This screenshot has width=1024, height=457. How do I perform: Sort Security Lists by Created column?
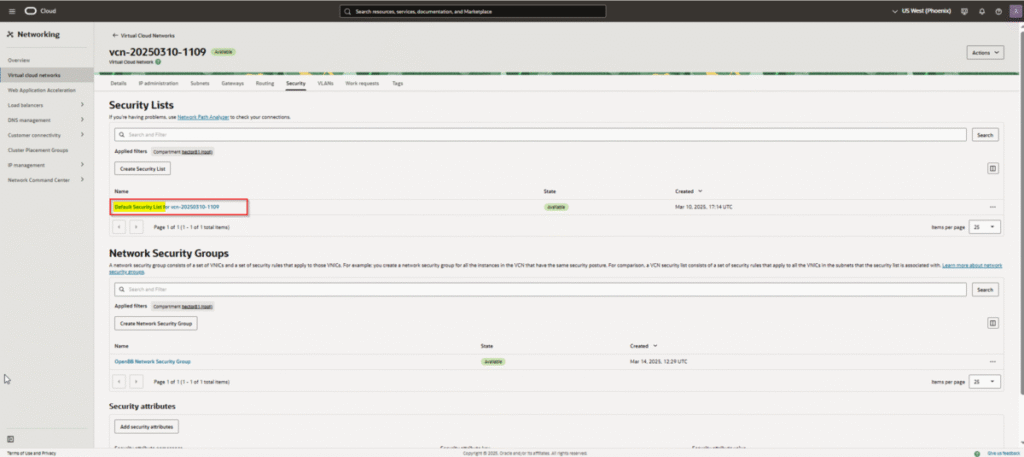point(689,190)
